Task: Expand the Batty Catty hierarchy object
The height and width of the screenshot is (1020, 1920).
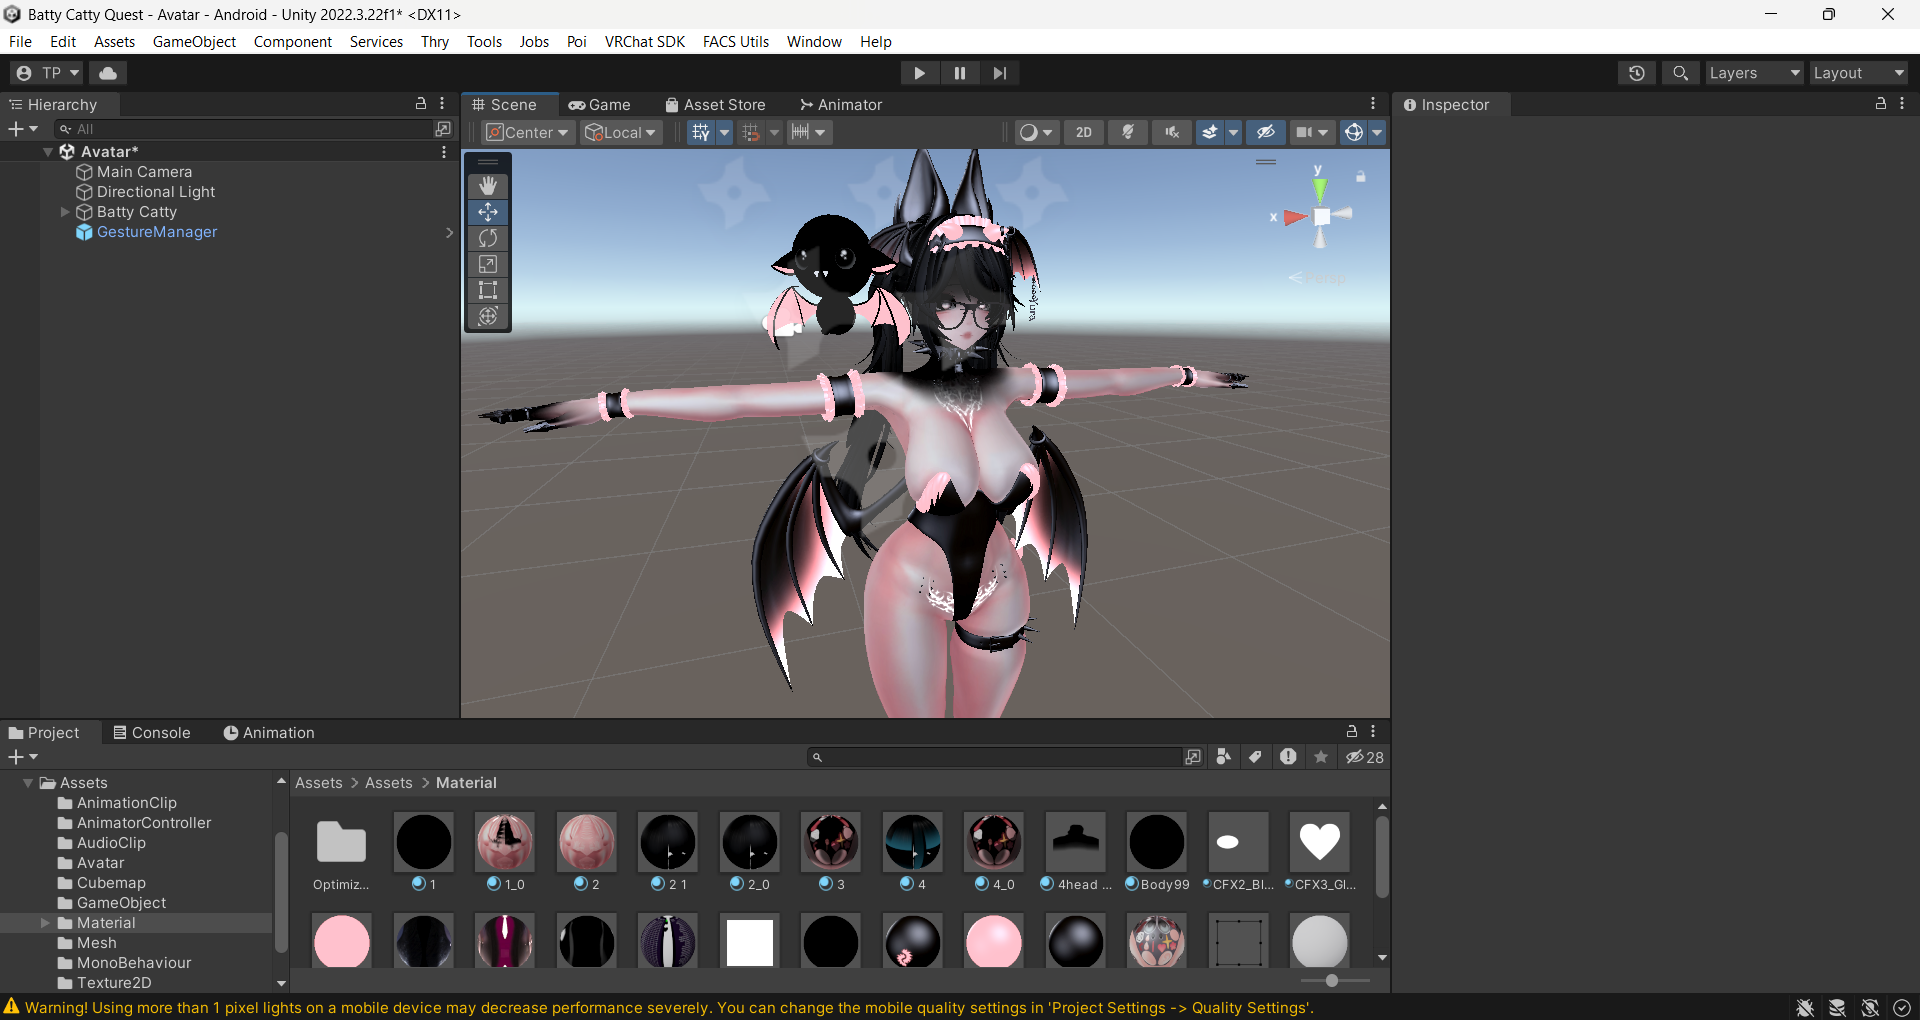Action: [65, 212]
